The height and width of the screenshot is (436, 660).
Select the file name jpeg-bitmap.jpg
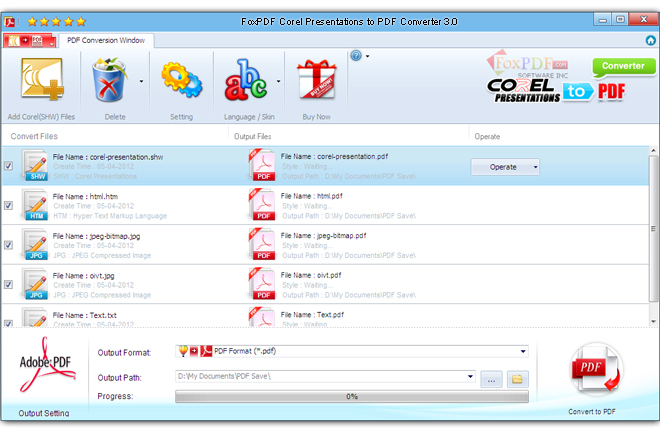point(115,236)
